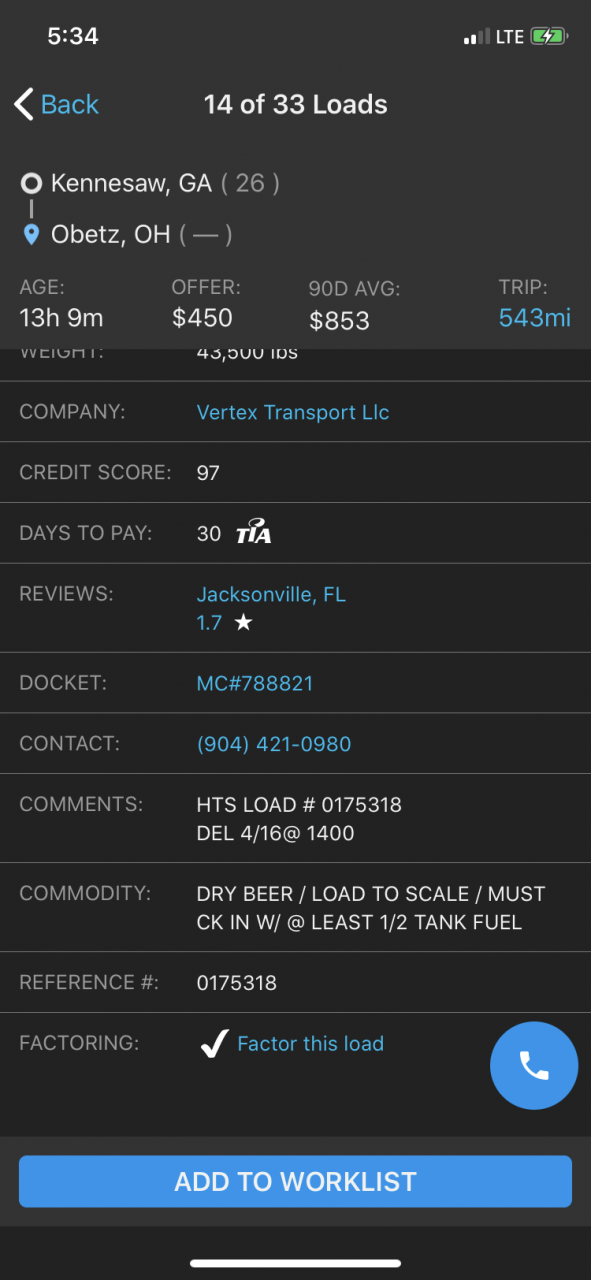This screenshot has height=1280, width=591.
Task: Open docket MC#788821 link
Action: [255, 683]
